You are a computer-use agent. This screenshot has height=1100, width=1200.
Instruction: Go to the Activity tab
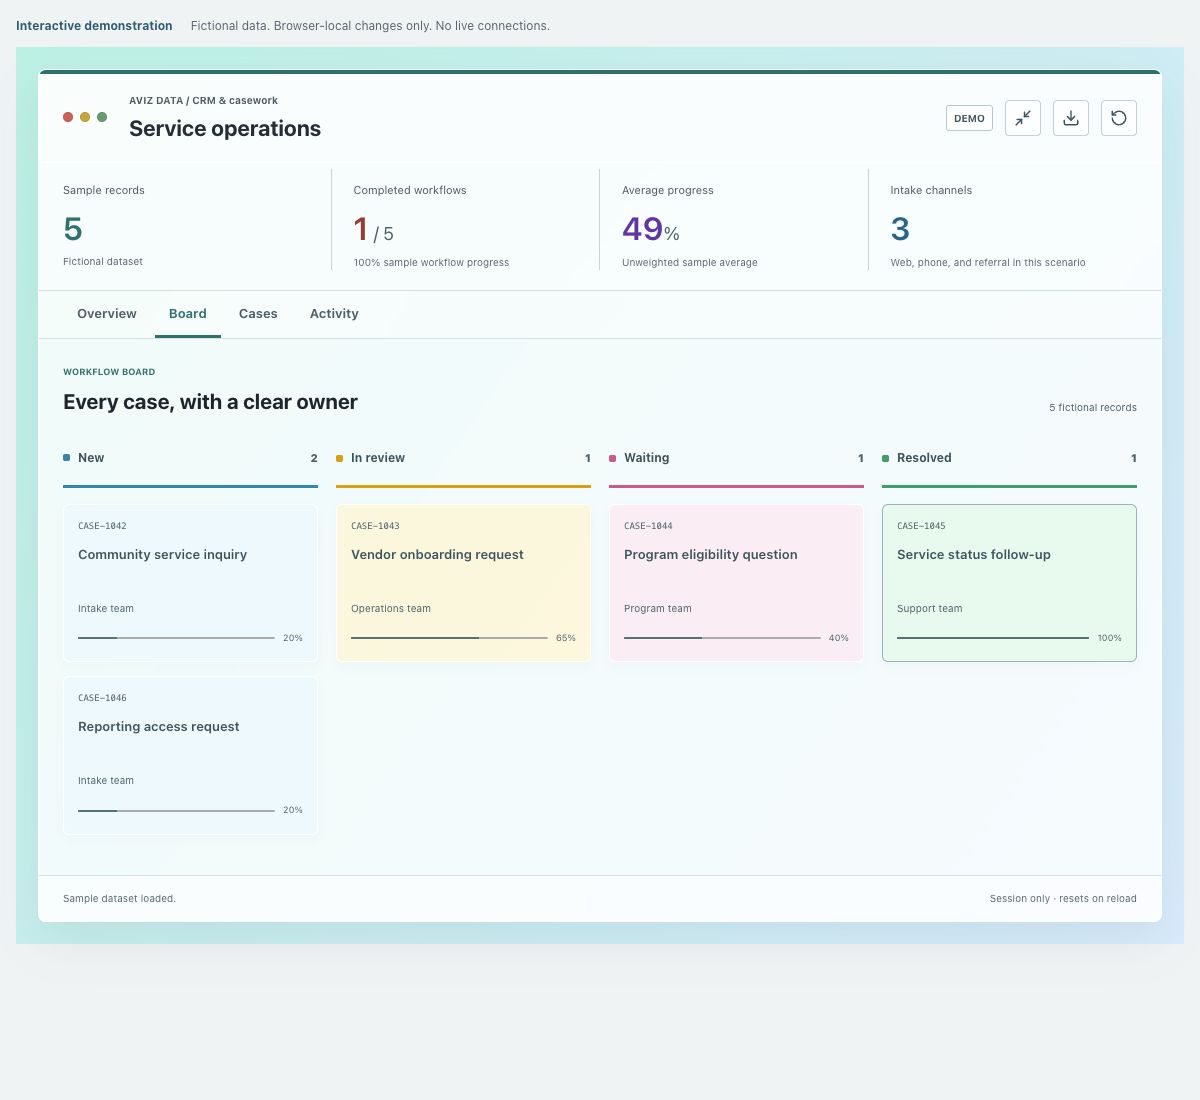tap(334, 314)
